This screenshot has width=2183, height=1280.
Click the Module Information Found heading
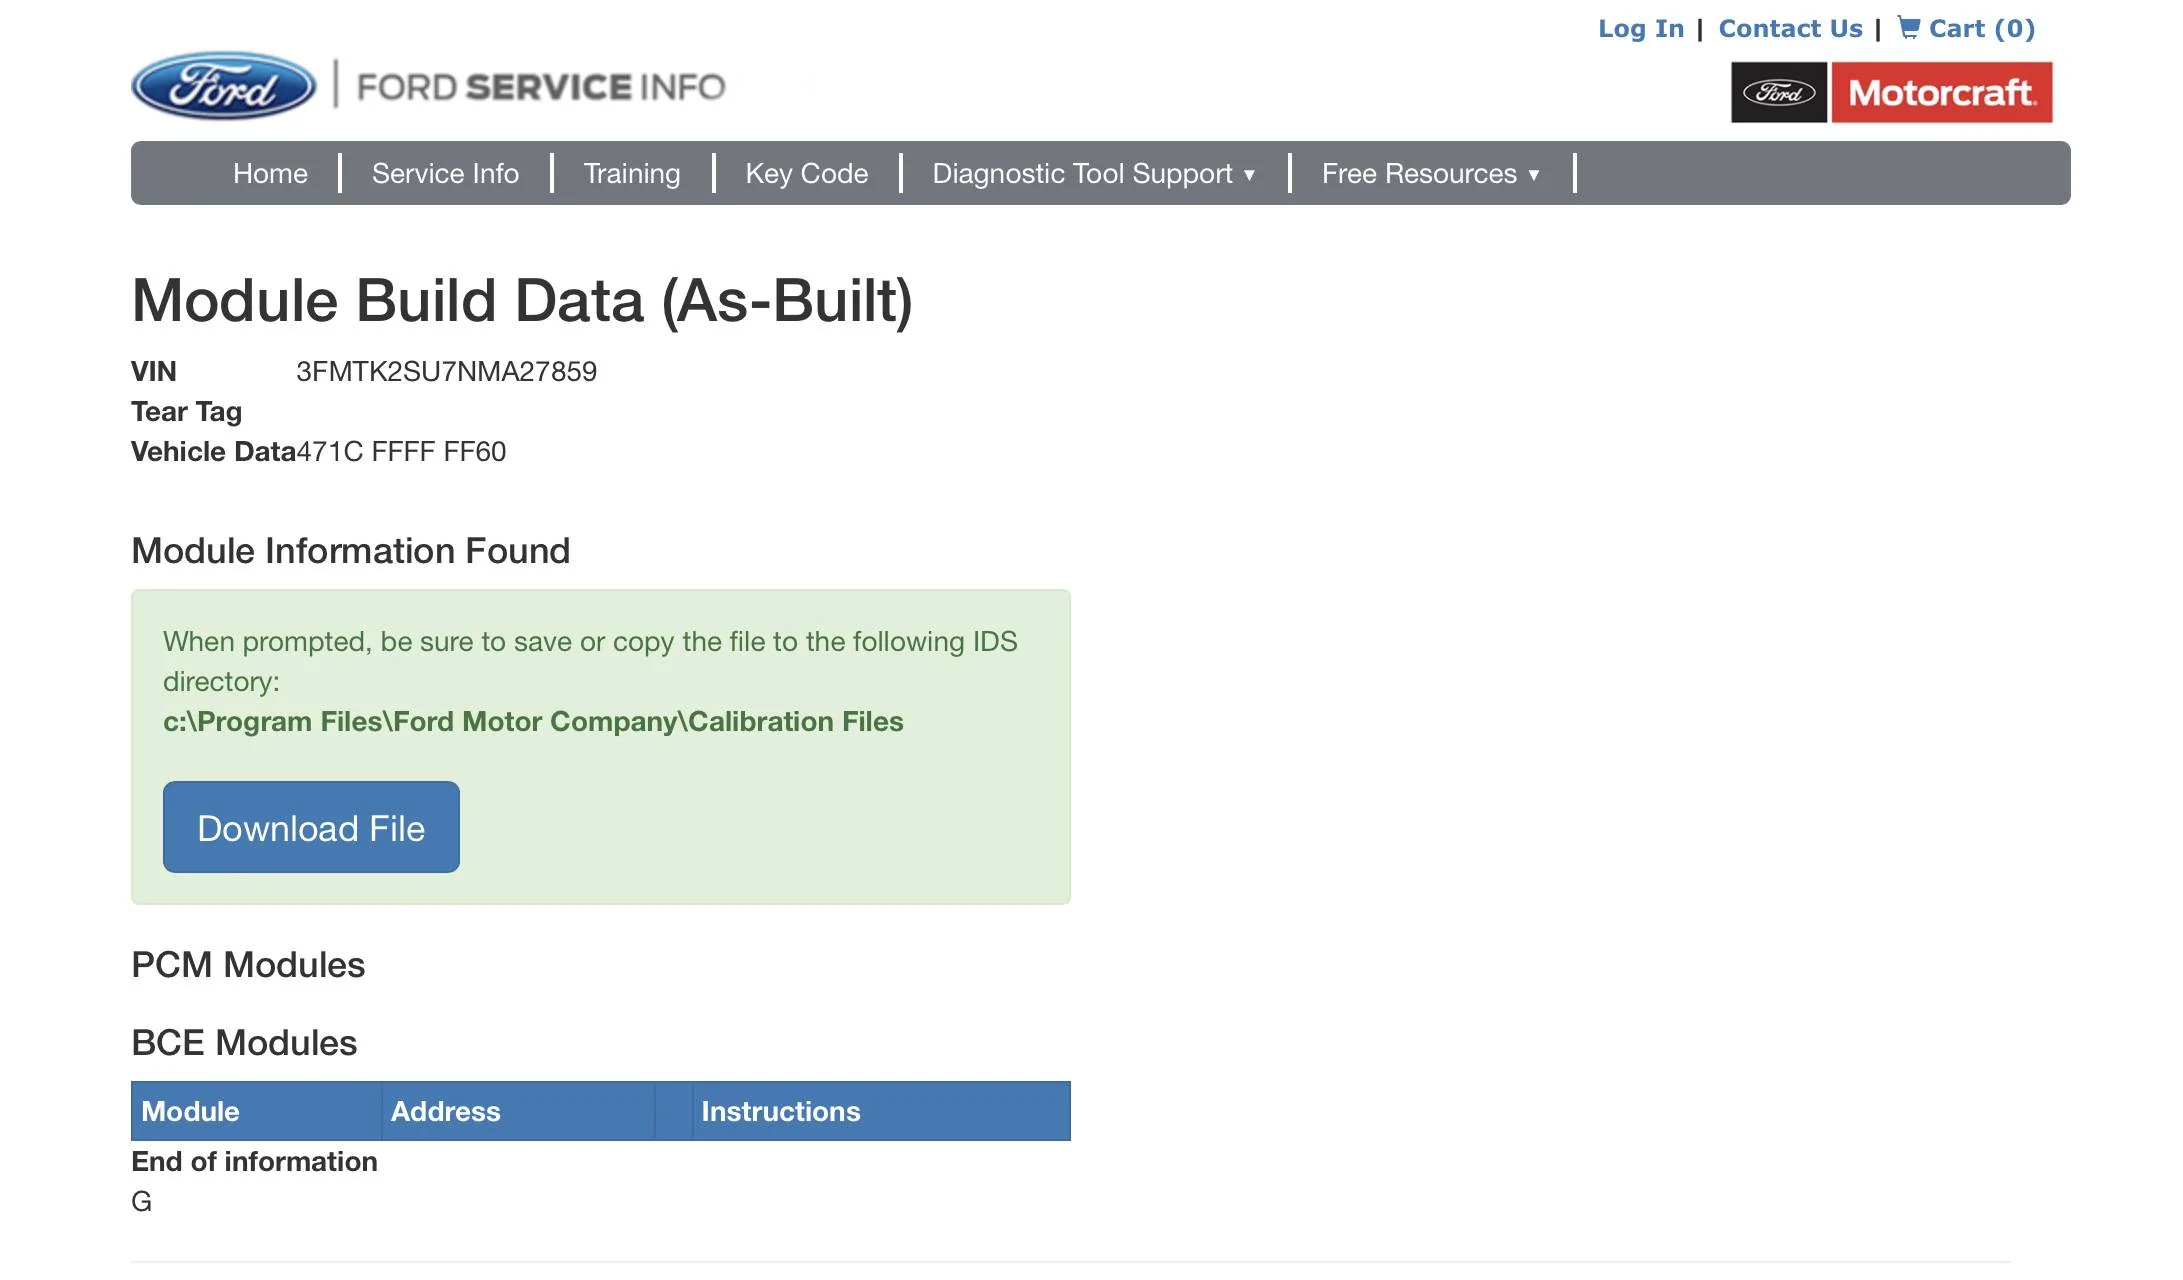(x=350, y=550)
